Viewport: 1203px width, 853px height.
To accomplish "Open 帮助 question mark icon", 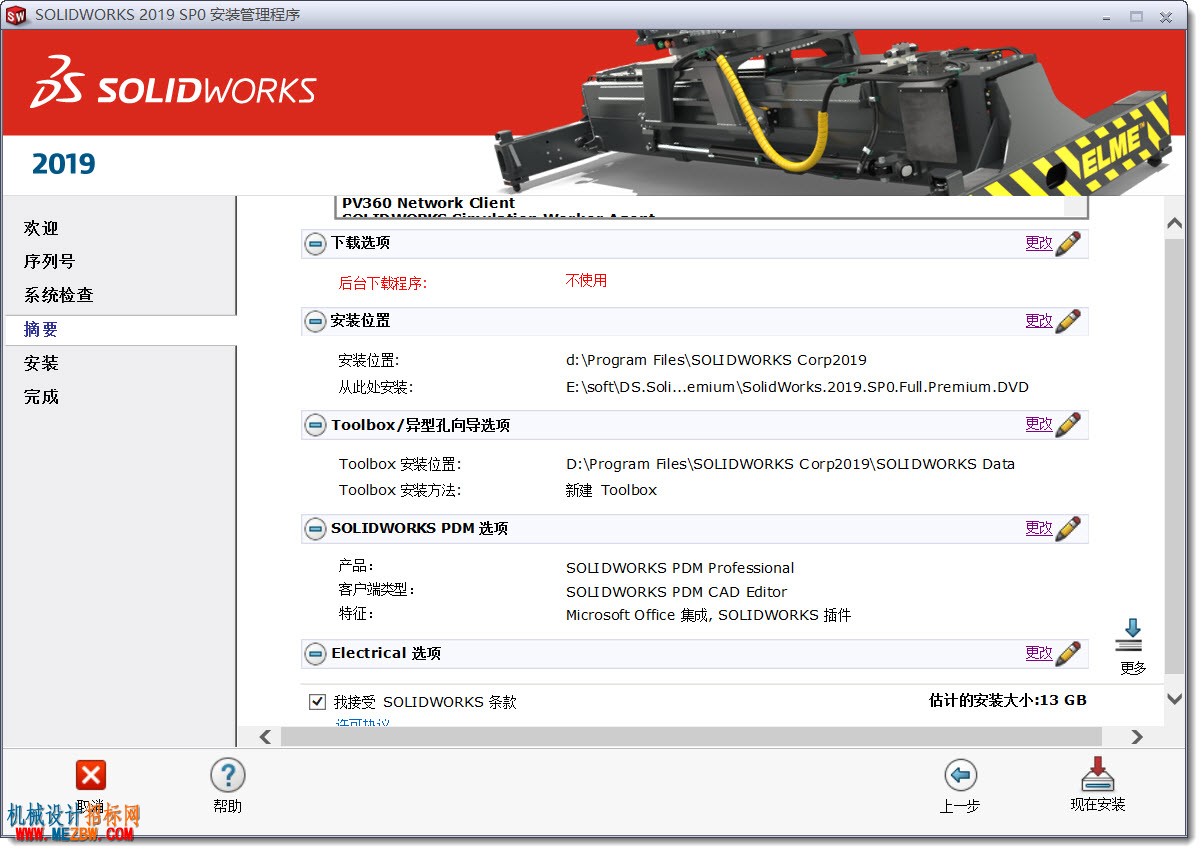I will point(228,775).
